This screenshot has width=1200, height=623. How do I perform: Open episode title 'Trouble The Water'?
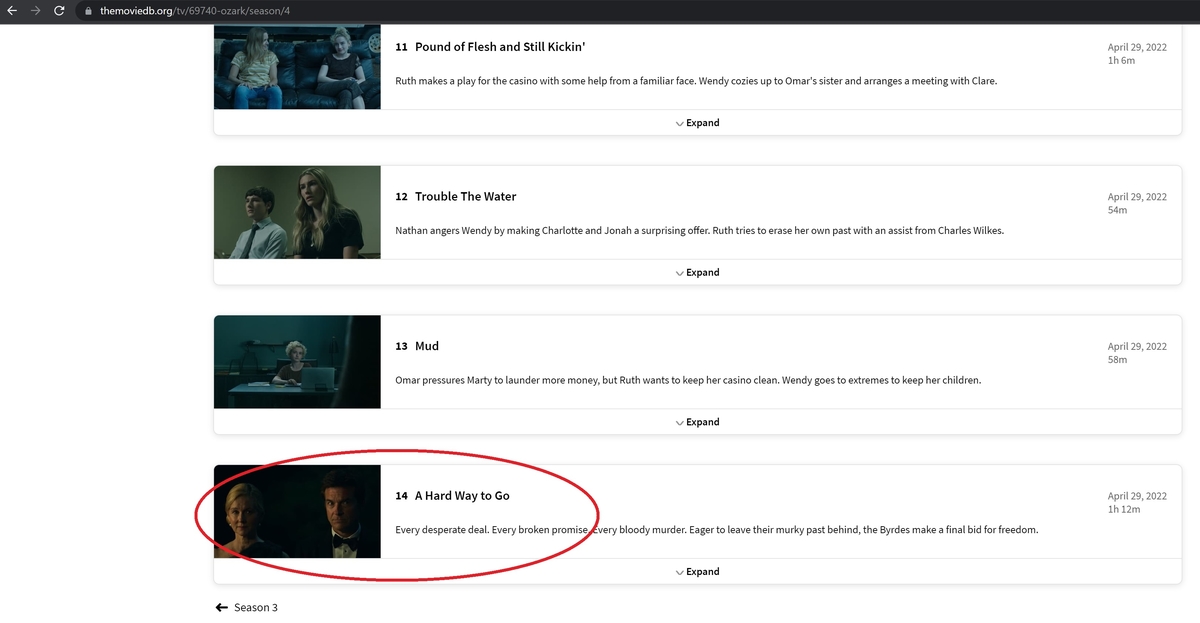[x=465, y=196]
